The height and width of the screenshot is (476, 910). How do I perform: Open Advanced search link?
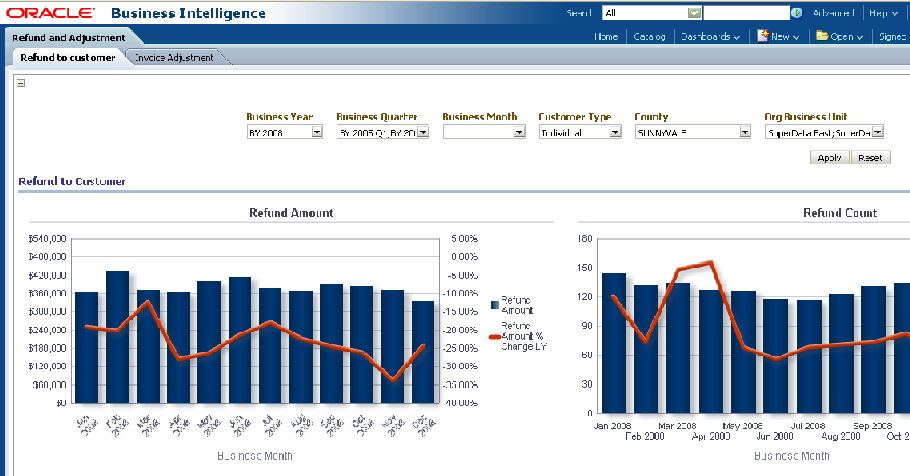pos(833,13)
